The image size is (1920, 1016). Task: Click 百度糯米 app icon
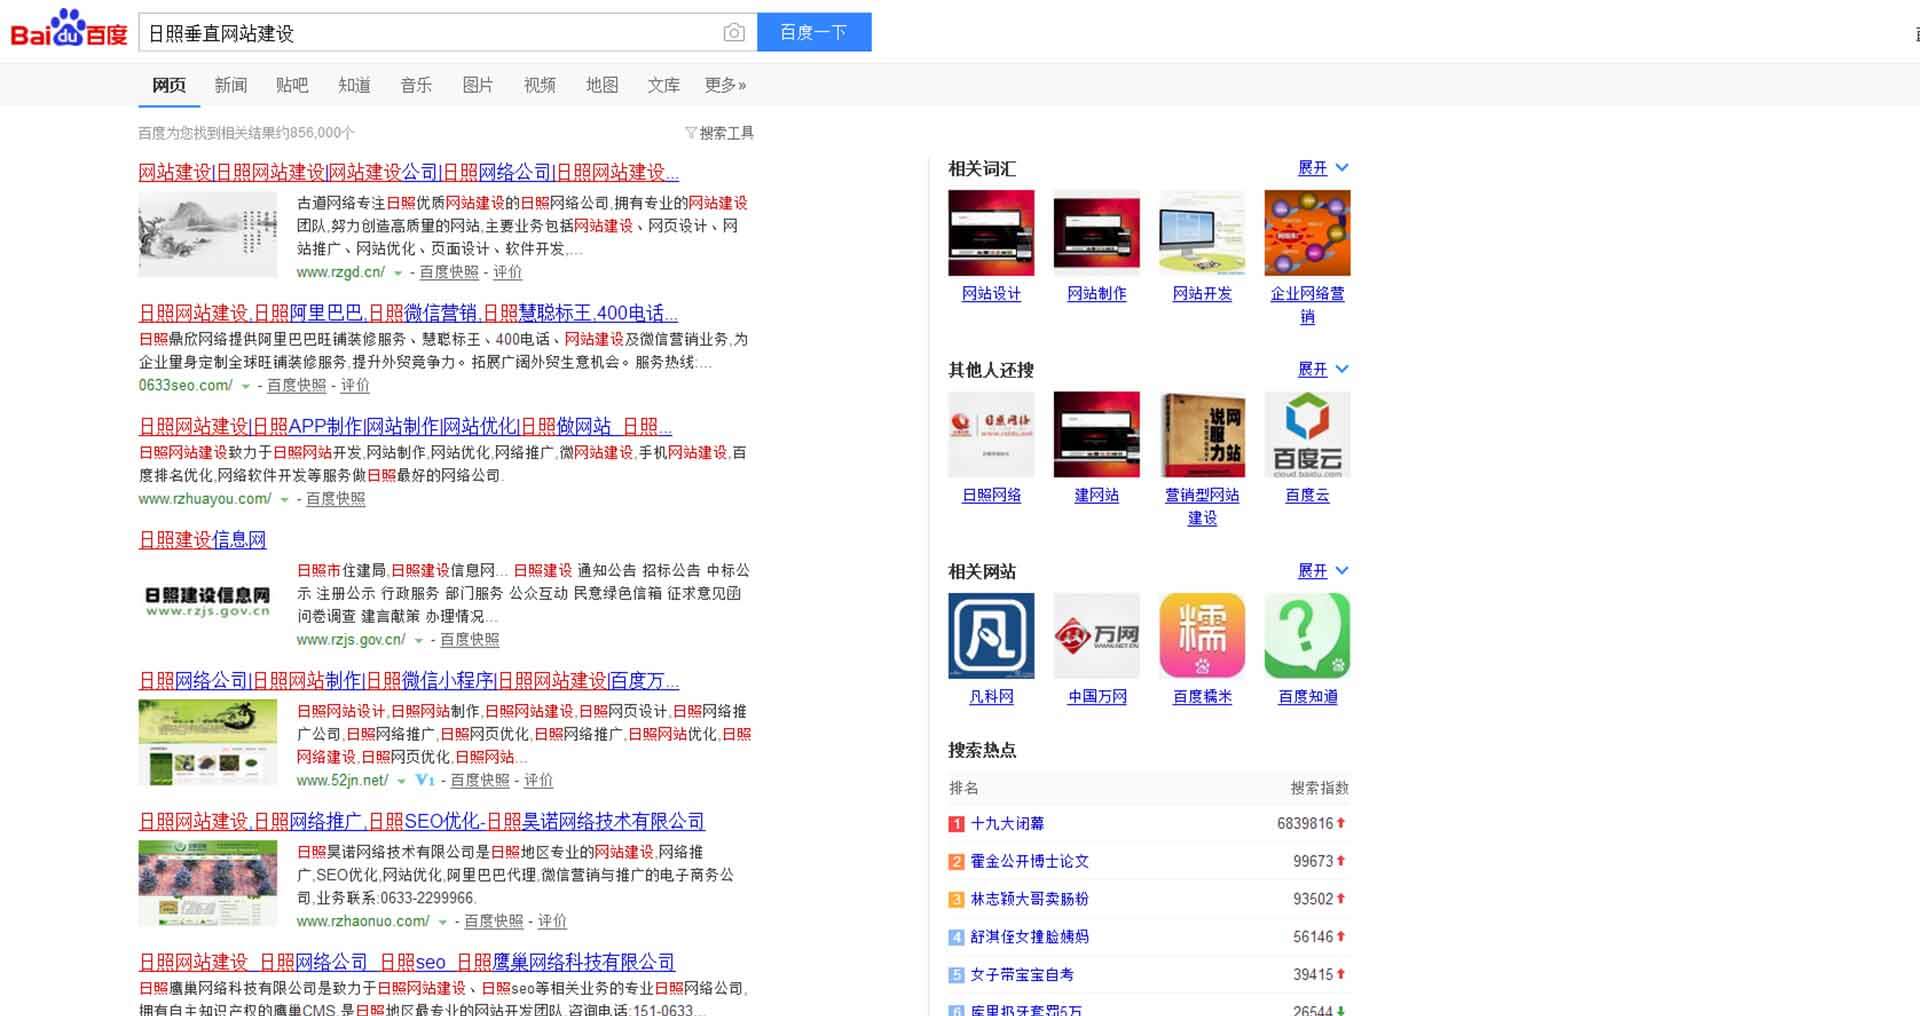(1202, 636)
